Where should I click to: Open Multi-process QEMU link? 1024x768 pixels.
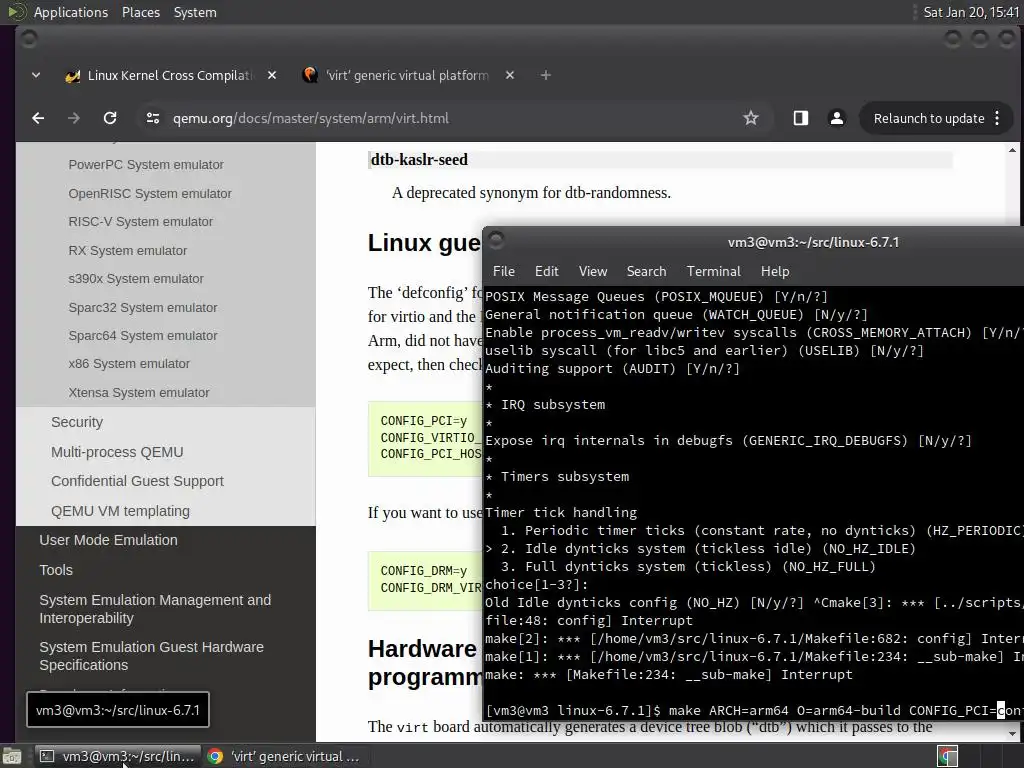click(117, 452)
